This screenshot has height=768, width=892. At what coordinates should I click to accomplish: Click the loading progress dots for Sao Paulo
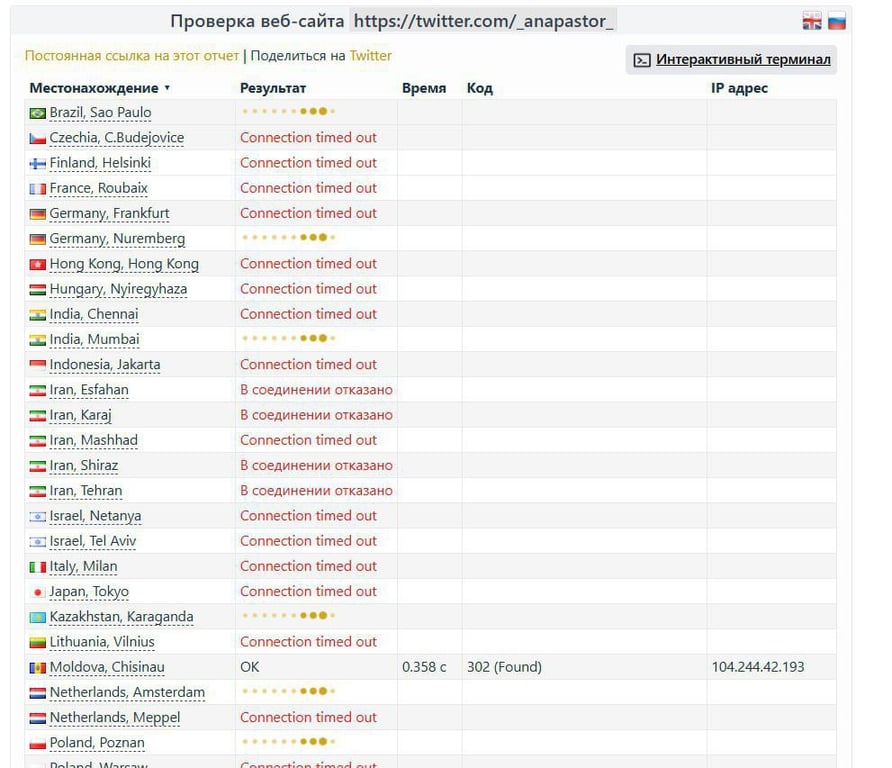click(x=288, y=113)
